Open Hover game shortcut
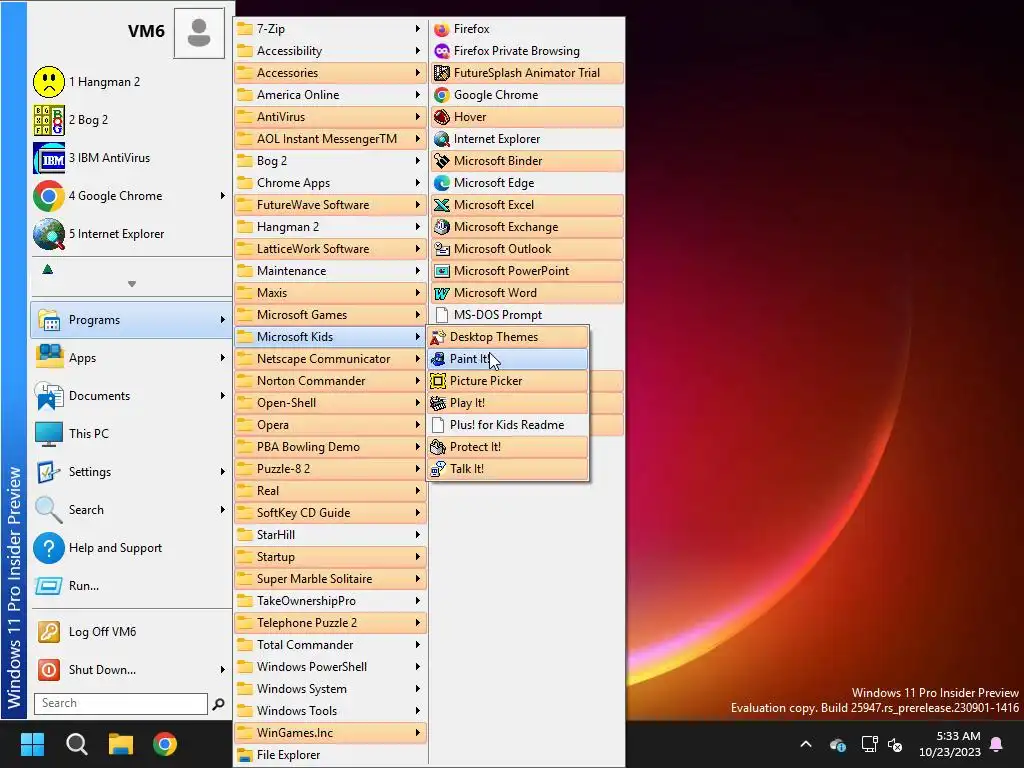 pos(527,117)
